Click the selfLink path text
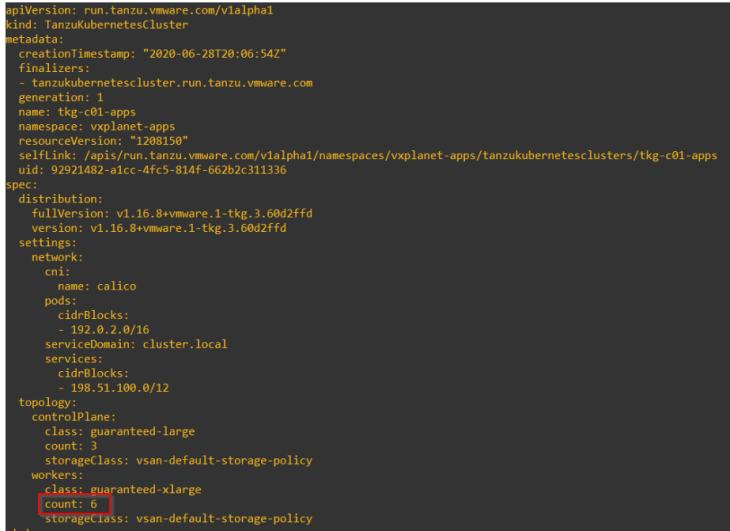Image resolution: width=730 pixels, height=531 pixels. pos(400,155)
